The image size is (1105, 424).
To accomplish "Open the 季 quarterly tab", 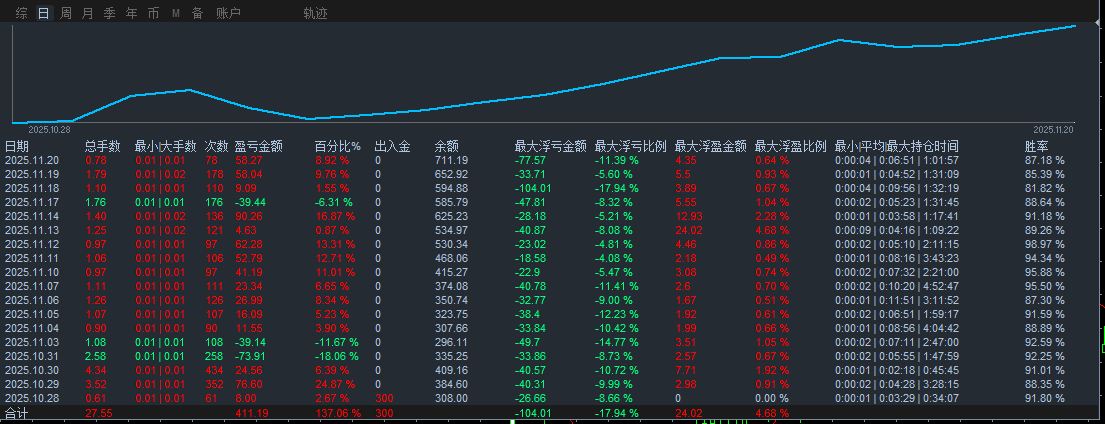I will point(109,13).
